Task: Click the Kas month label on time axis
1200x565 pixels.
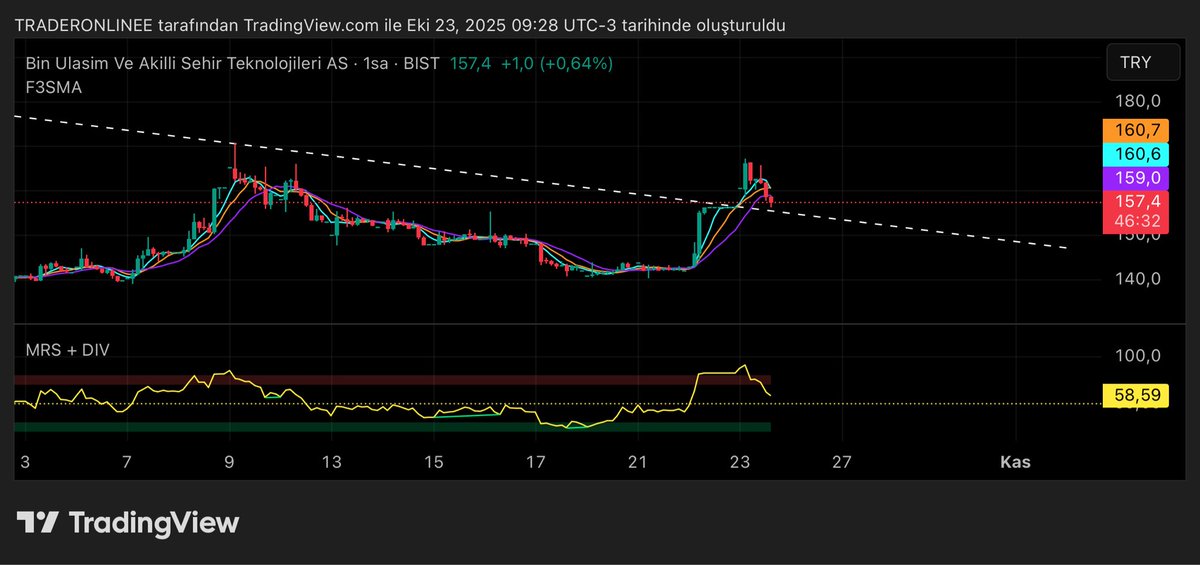Action: click(x=1016, y=461)
